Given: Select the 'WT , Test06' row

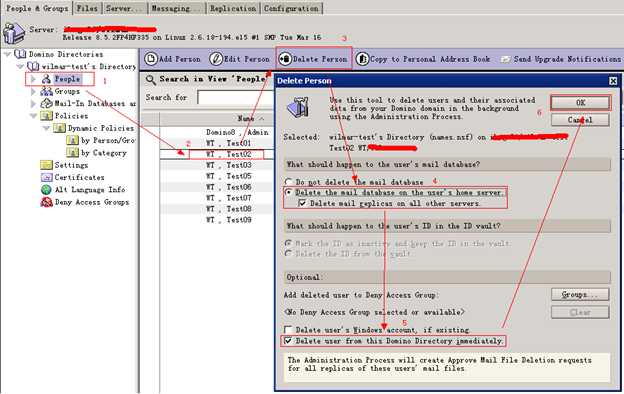Looking at the screenshot, I should pos(217,187).
